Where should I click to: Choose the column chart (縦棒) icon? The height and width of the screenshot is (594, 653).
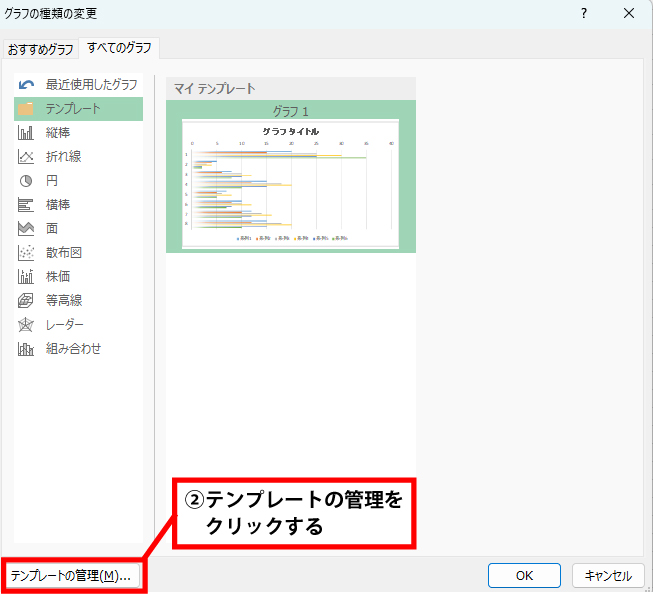[x=26, y=133]
